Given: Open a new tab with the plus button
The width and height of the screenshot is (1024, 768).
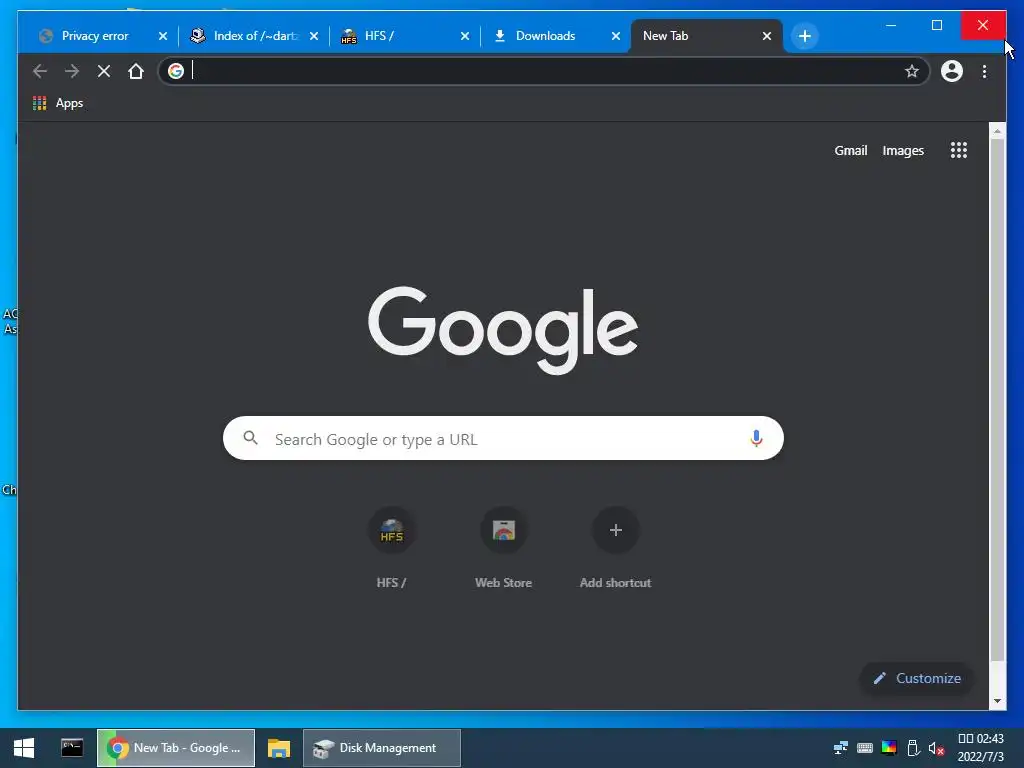Looking at the screenshot, I should [x=805, y=36].
